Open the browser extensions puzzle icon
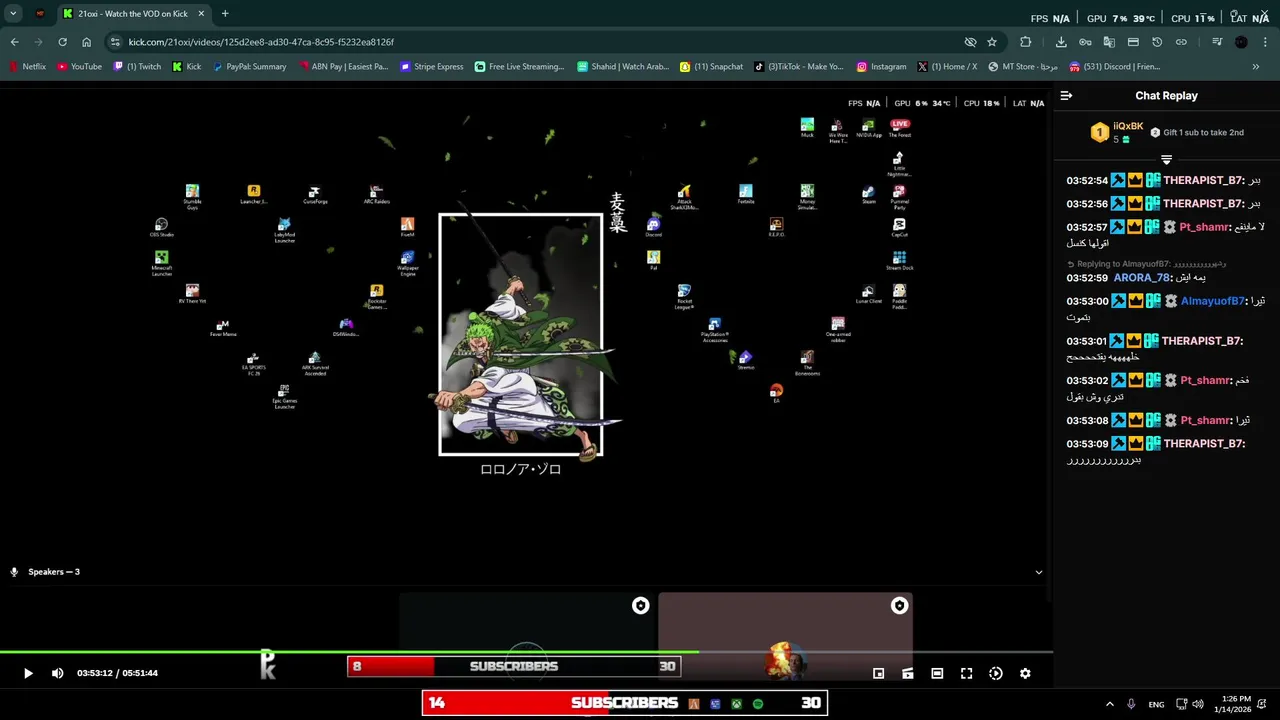 pyautogui.click(x=1026, y=42)
